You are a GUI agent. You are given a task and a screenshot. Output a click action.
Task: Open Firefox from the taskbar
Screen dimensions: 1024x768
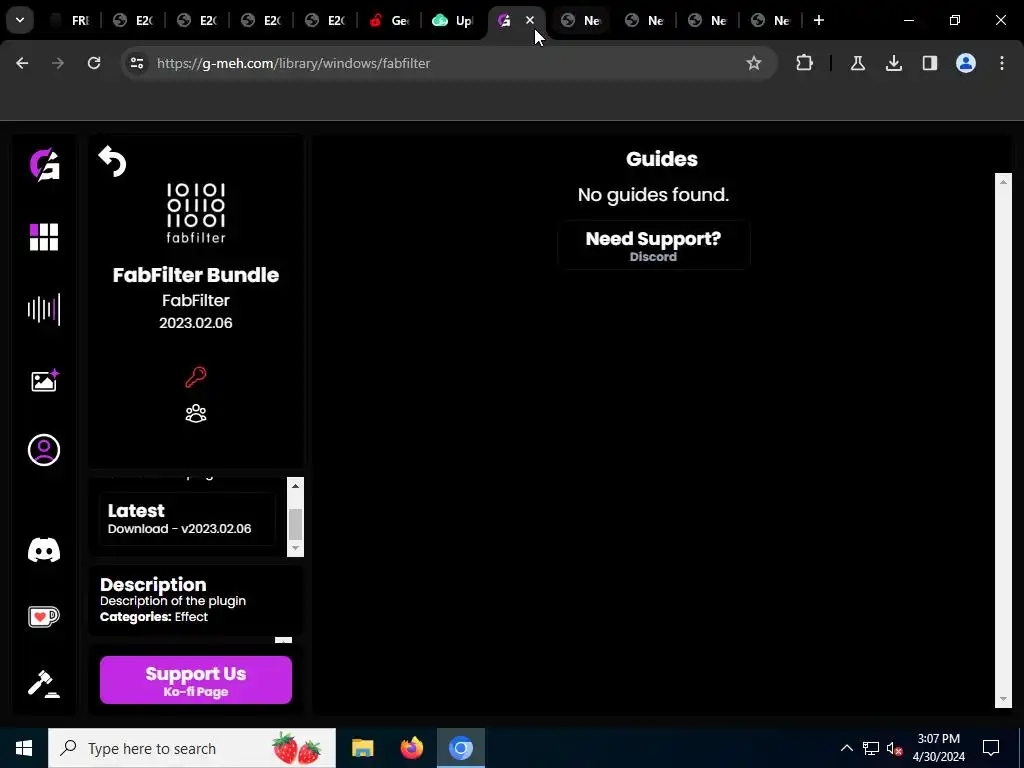click(411, 748)
